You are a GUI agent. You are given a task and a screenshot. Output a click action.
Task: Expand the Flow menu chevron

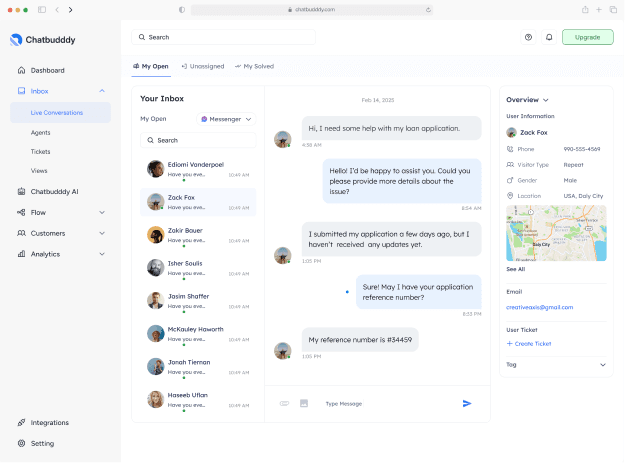click(102, 212)
